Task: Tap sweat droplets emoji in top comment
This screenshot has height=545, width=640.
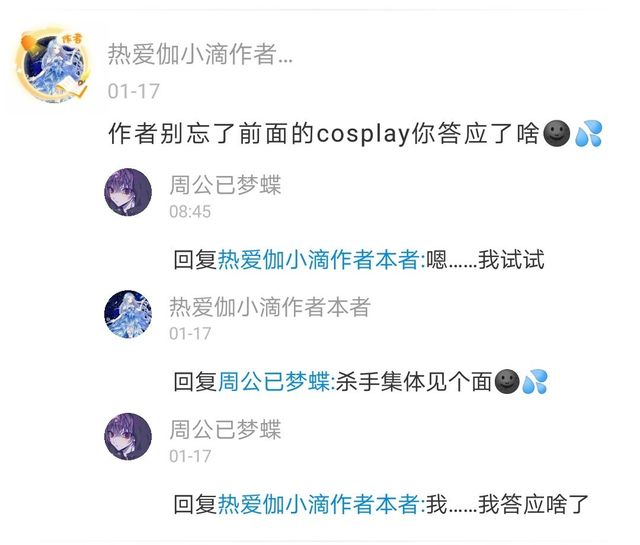Action: pos(588,133)
